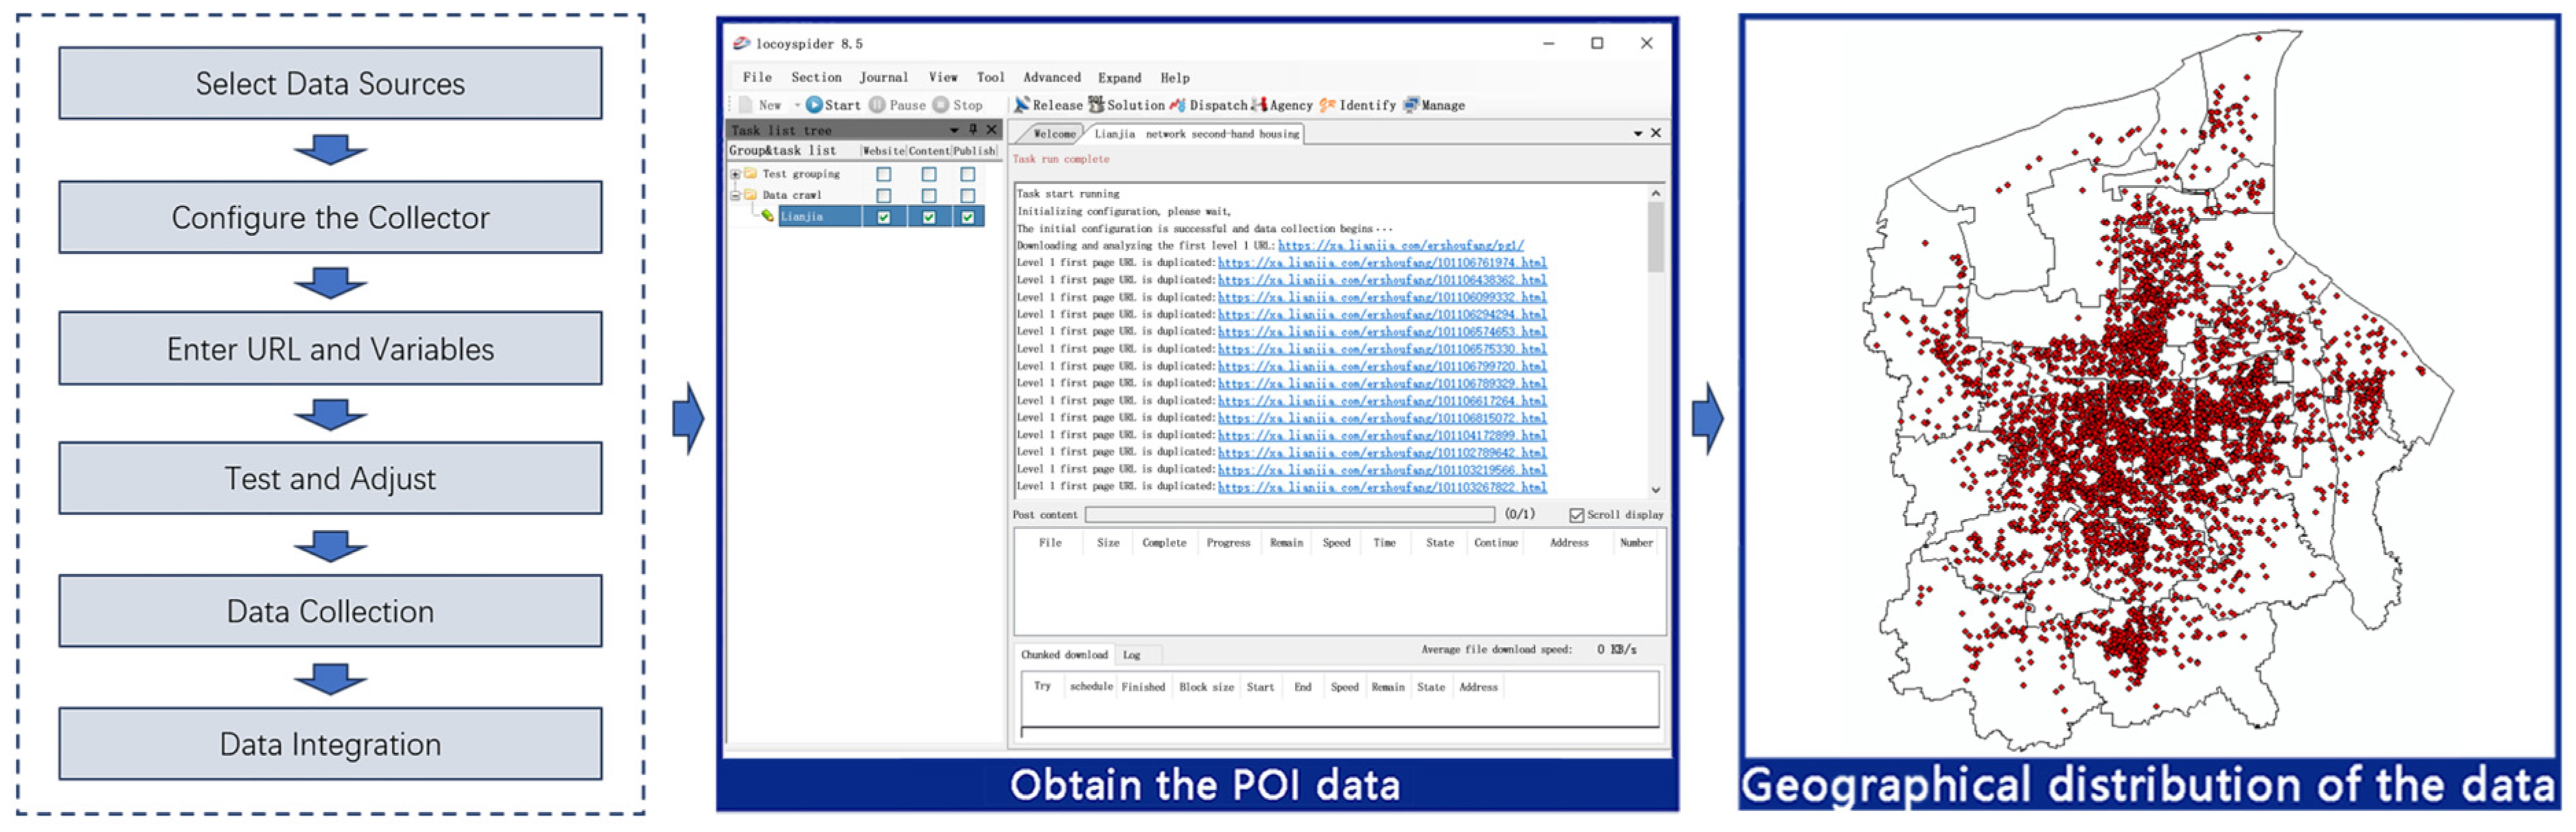Uncheck Website checkbox for Lianjia task
This screenshot has height=832, width=2576.
[883, 217]
